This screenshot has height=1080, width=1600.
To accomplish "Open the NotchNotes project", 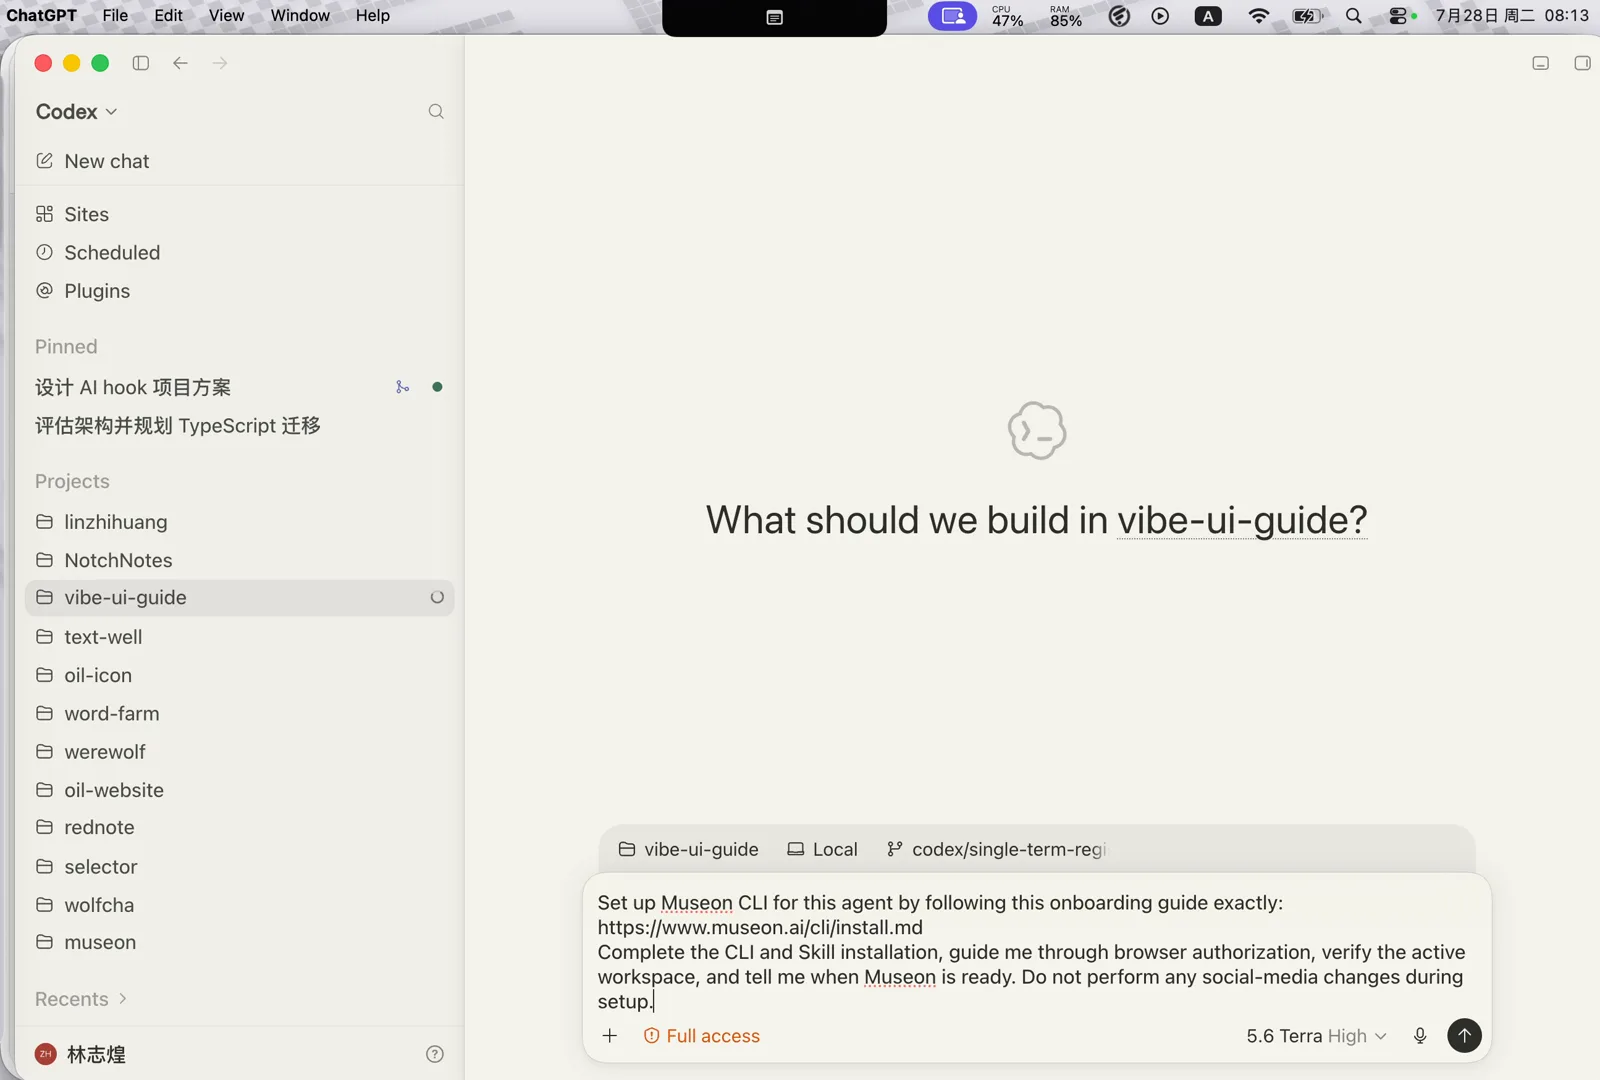I will pos(239,560).
